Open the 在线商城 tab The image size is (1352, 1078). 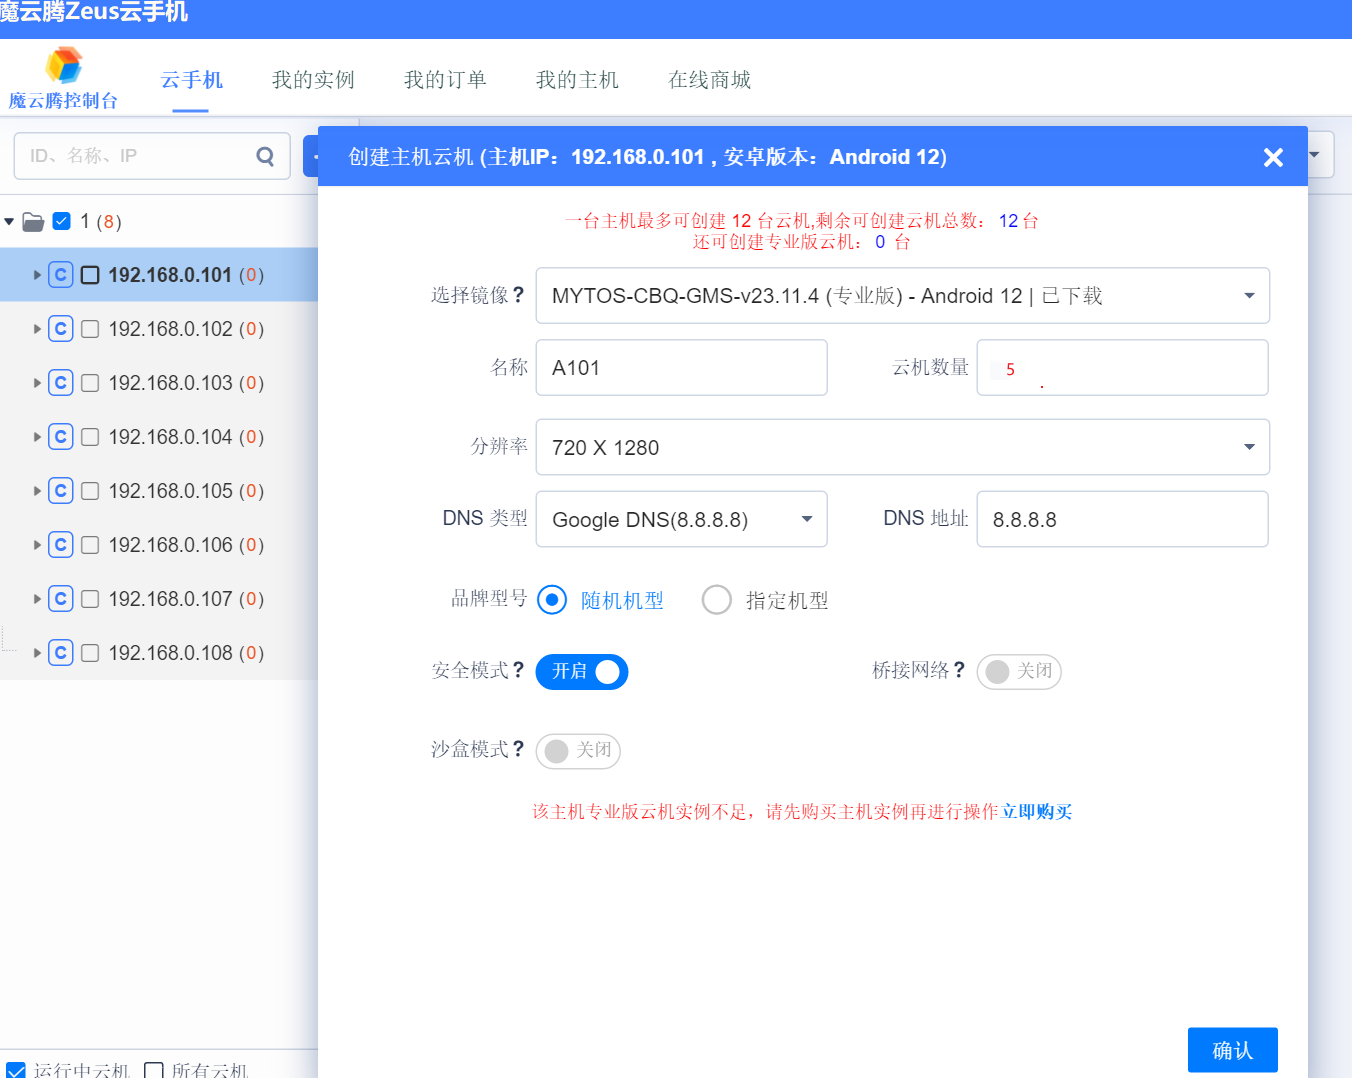709,80
